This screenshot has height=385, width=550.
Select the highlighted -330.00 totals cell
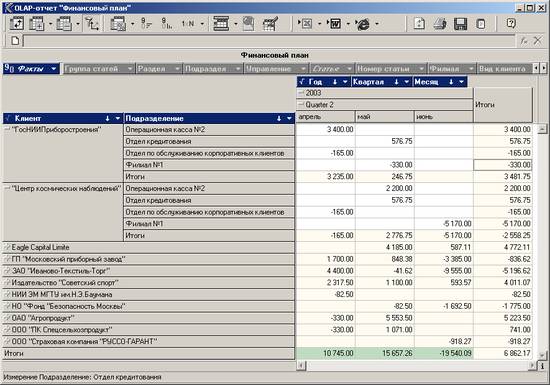click(x=503, y=165)
